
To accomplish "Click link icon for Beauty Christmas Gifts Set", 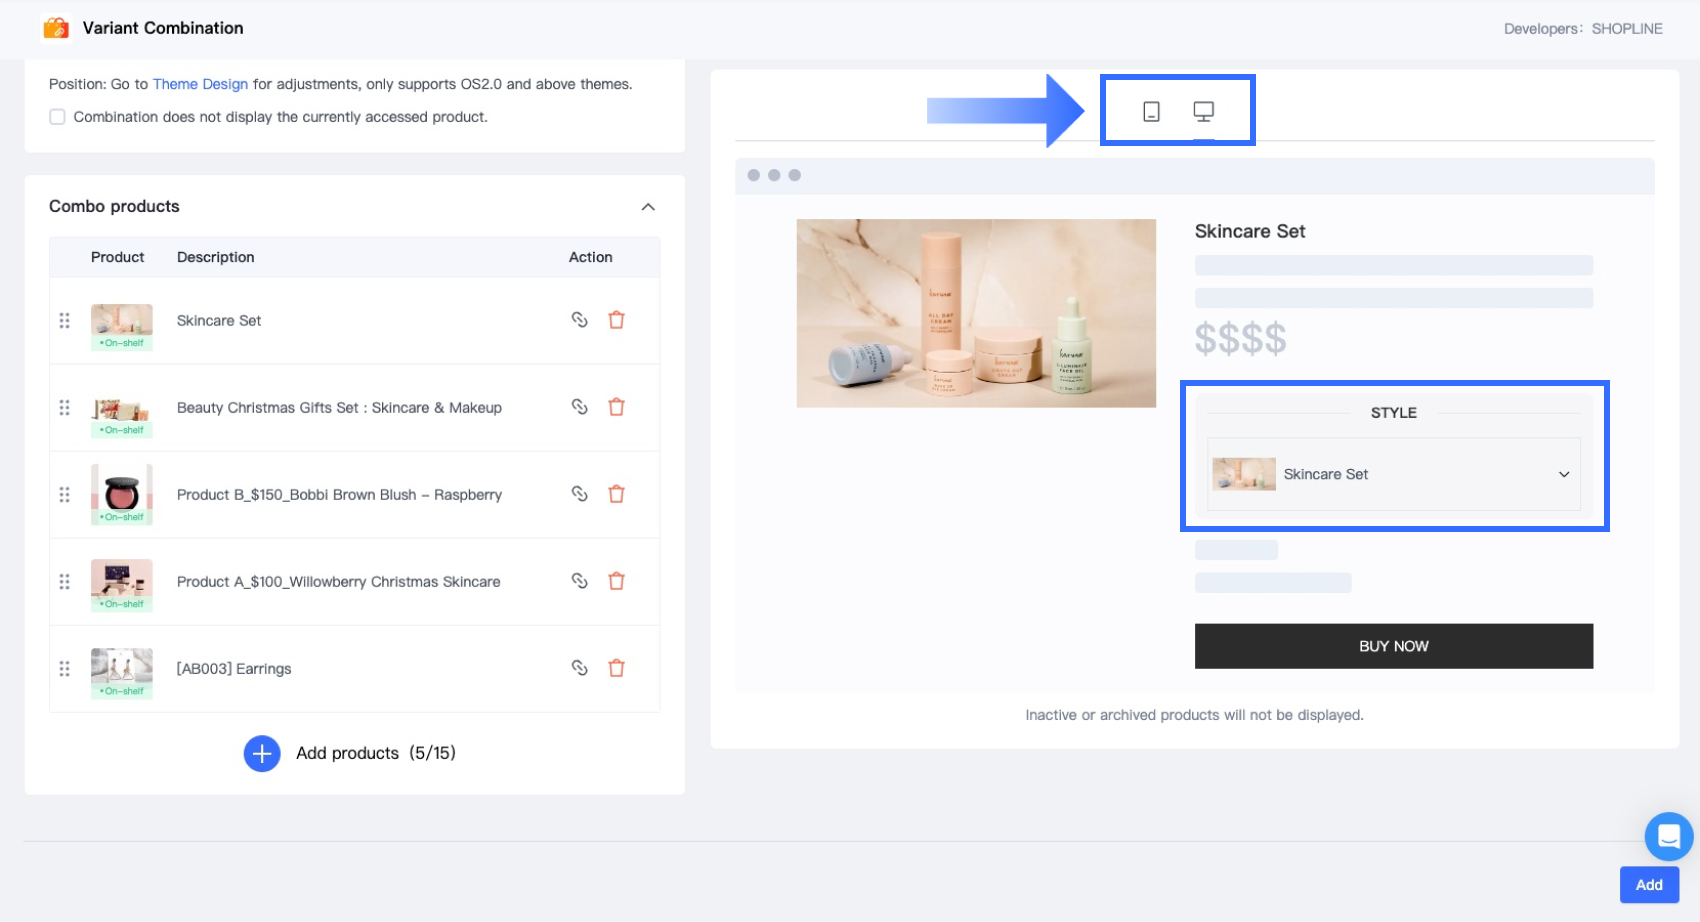I will (579, 407).
